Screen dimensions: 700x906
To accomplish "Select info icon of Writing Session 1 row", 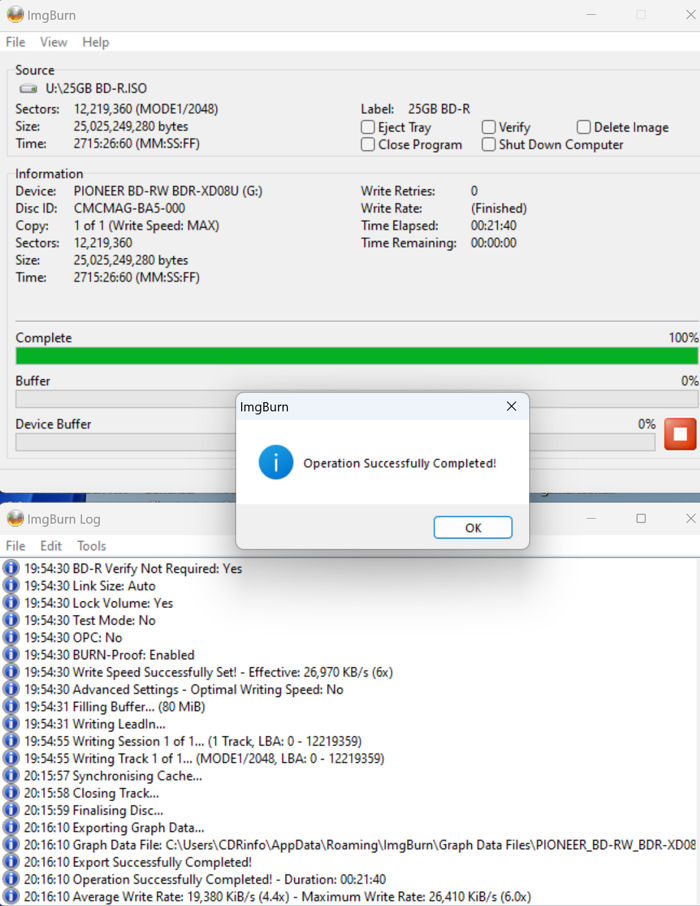I will coord(11,741).
